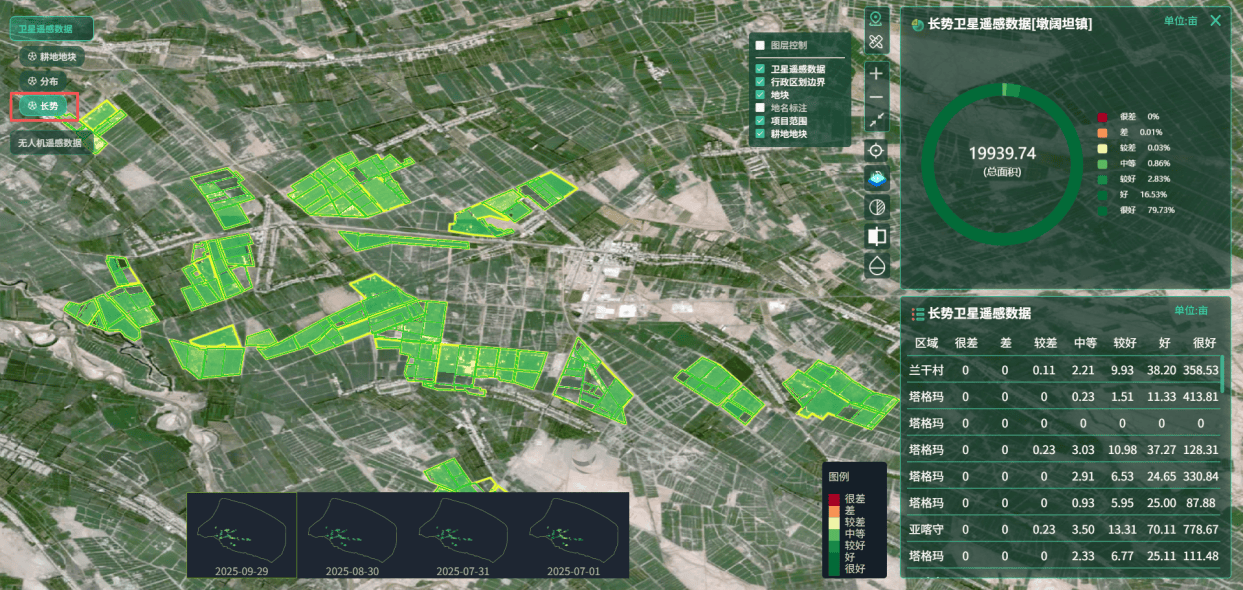Select the 耕地地块 menu item
The image size is (1243, 590).
54,57
